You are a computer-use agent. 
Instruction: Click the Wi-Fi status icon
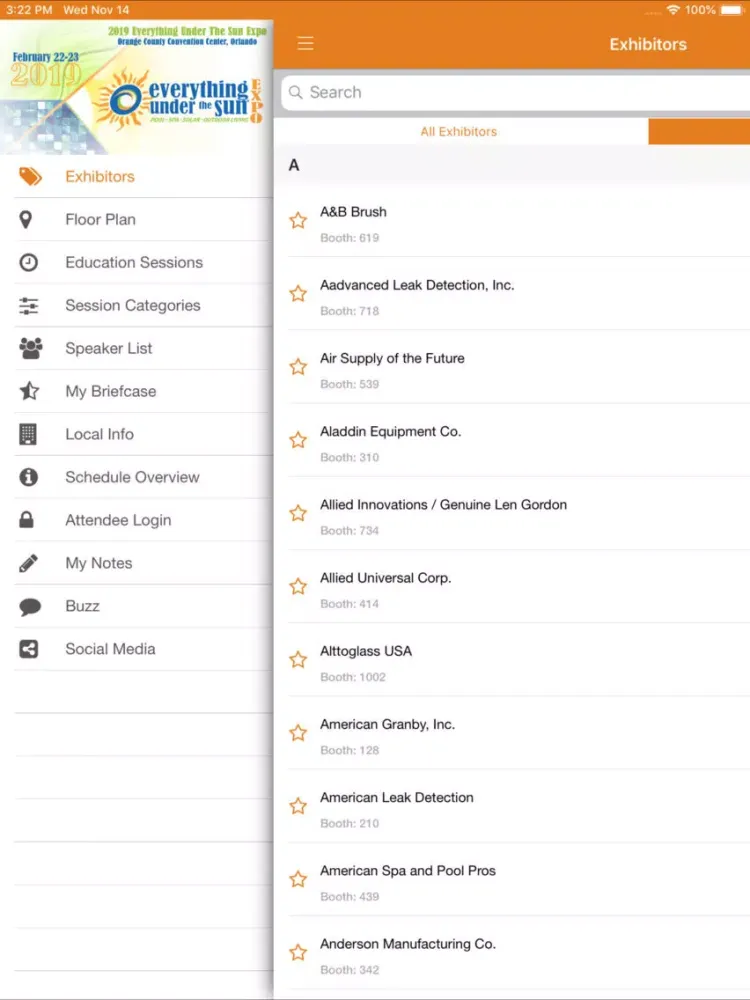[673, 10]
